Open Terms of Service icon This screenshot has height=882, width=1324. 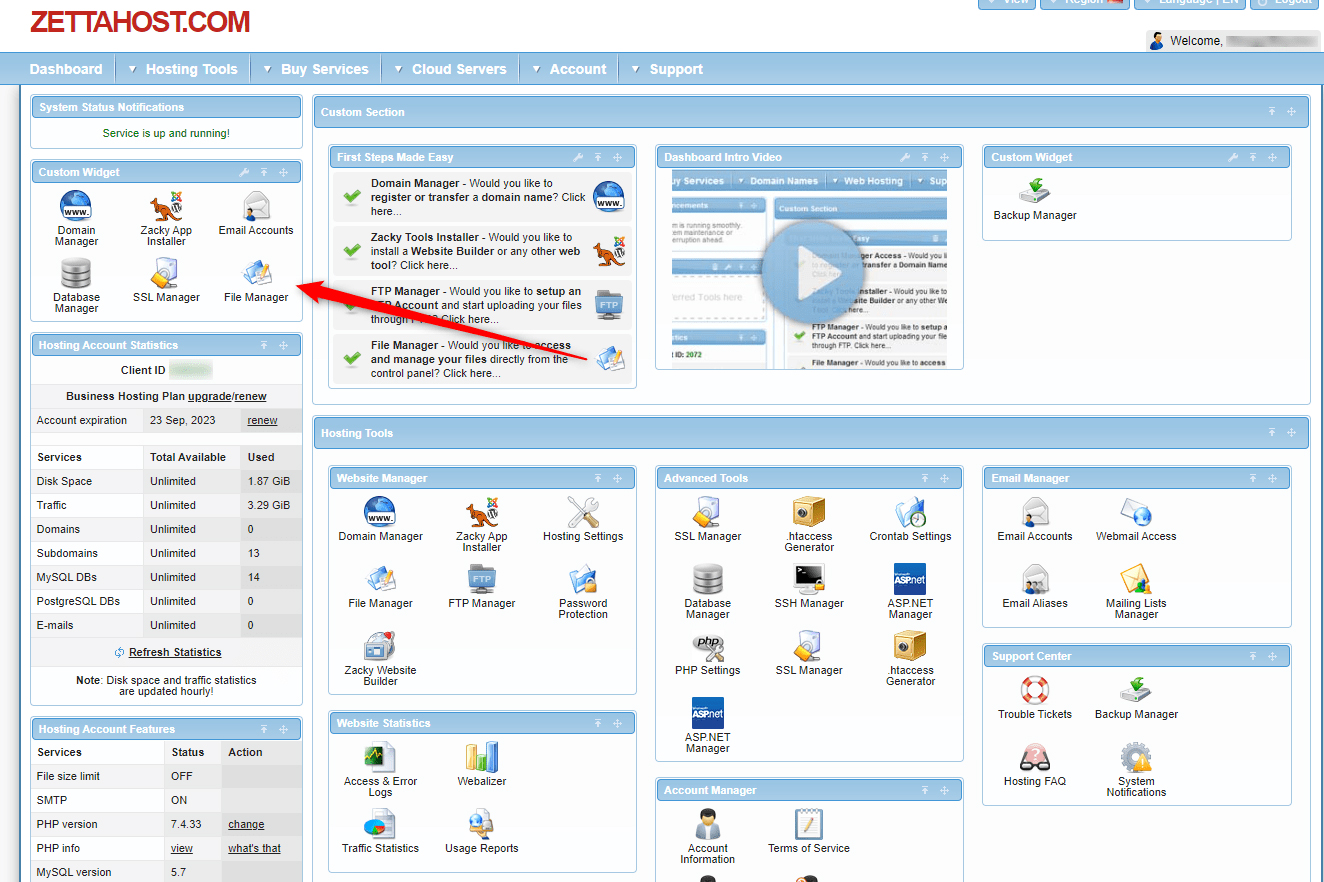(809, 832)
